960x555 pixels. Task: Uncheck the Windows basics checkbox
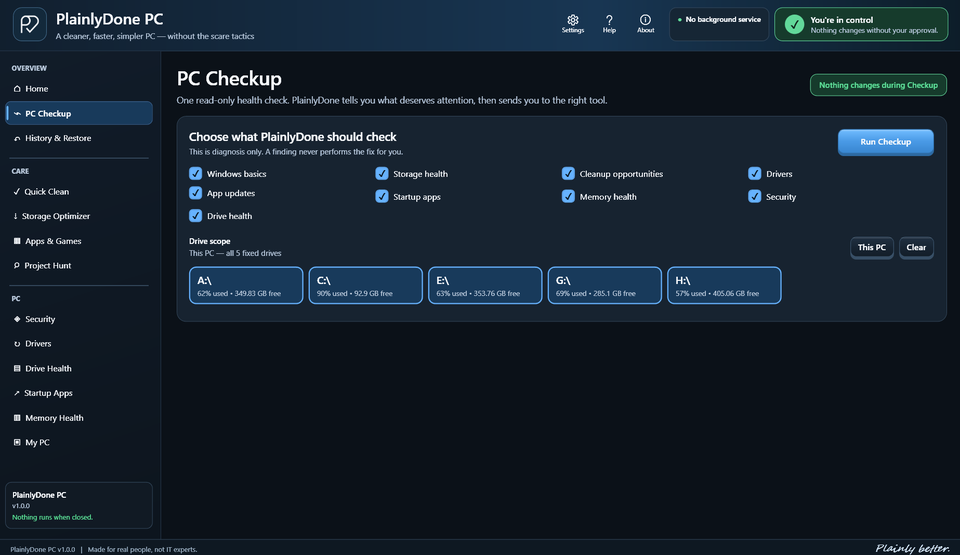(x=195, y=173)
